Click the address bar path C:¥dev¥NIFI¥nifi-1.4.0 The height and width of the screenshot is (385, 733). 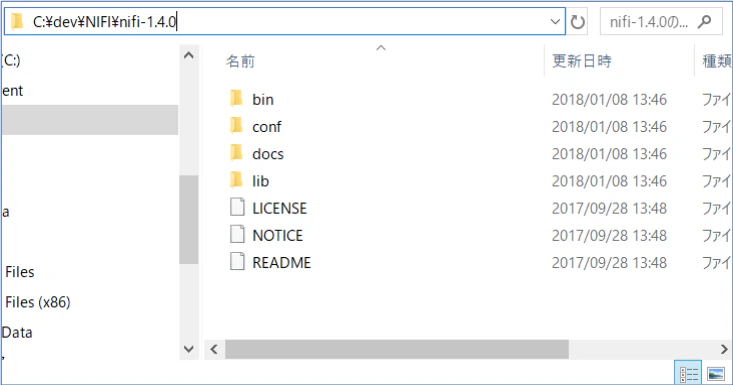[x=105, y=21]
